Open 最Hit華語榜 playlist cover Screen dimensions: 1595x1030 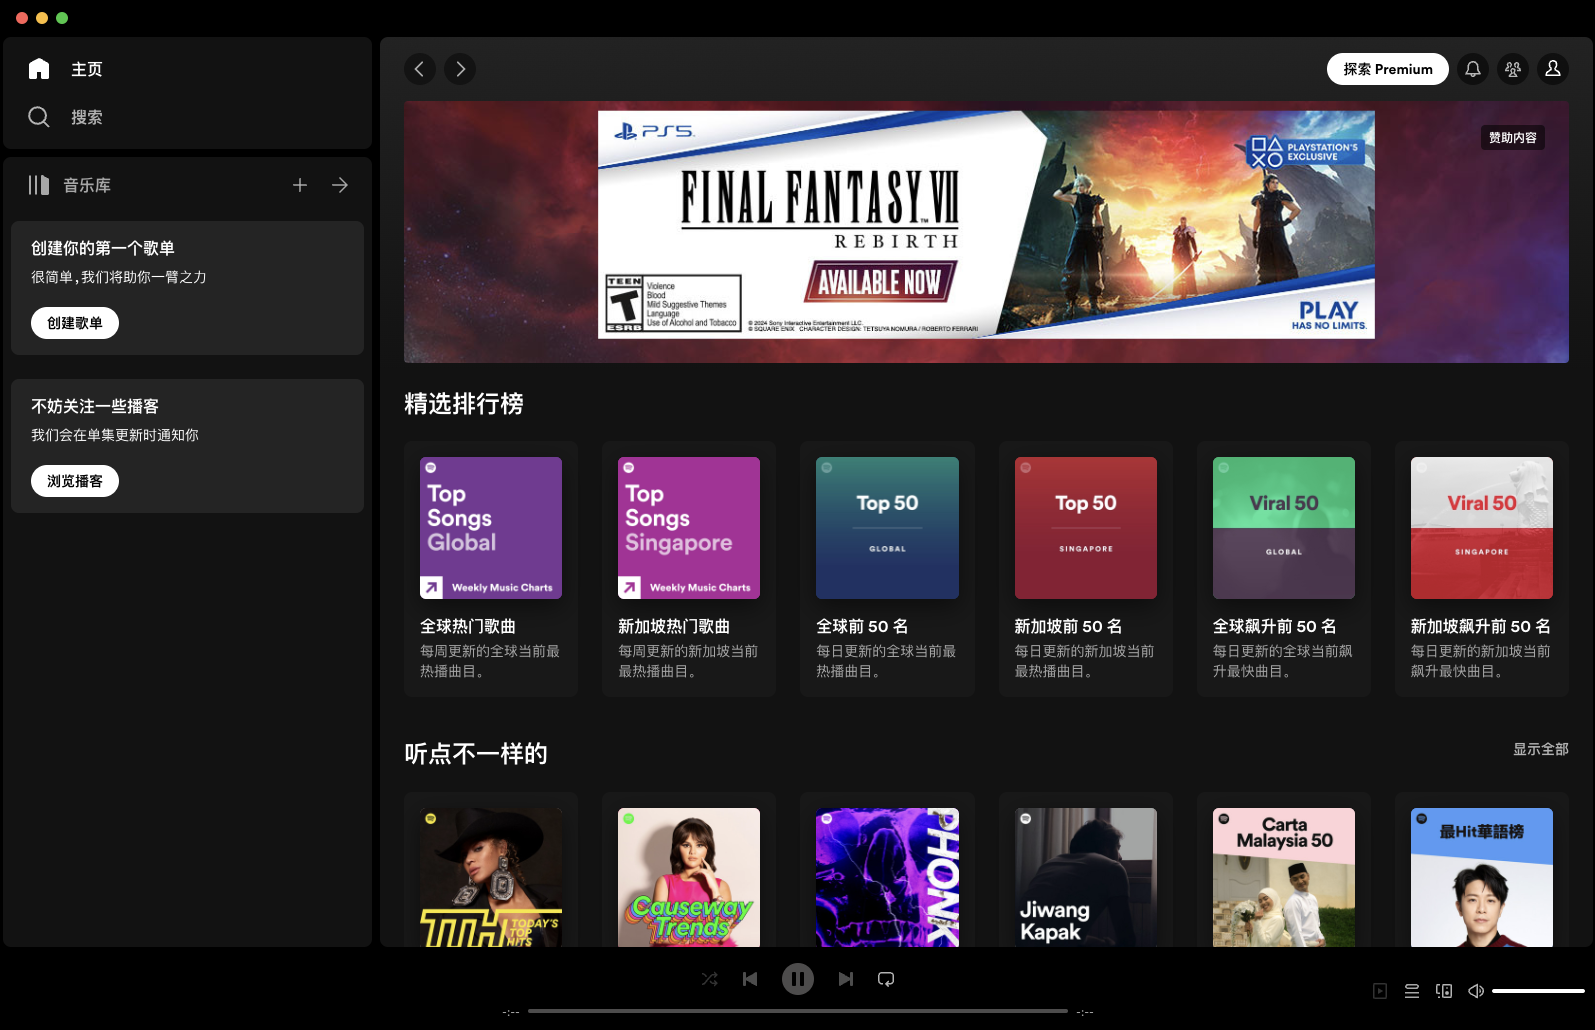[x=1482, y=877]
